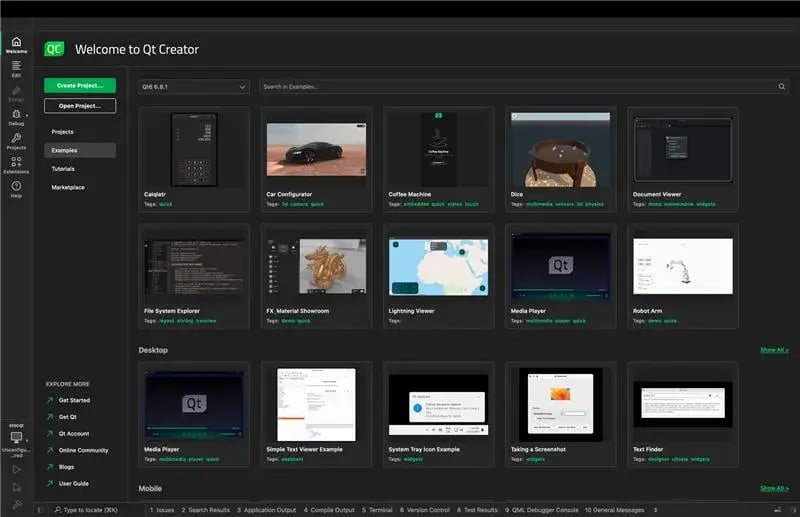Viewport: 800px width, 517px height.
Task: Toggle the left sidebar visibility
Action: point(42,509)
